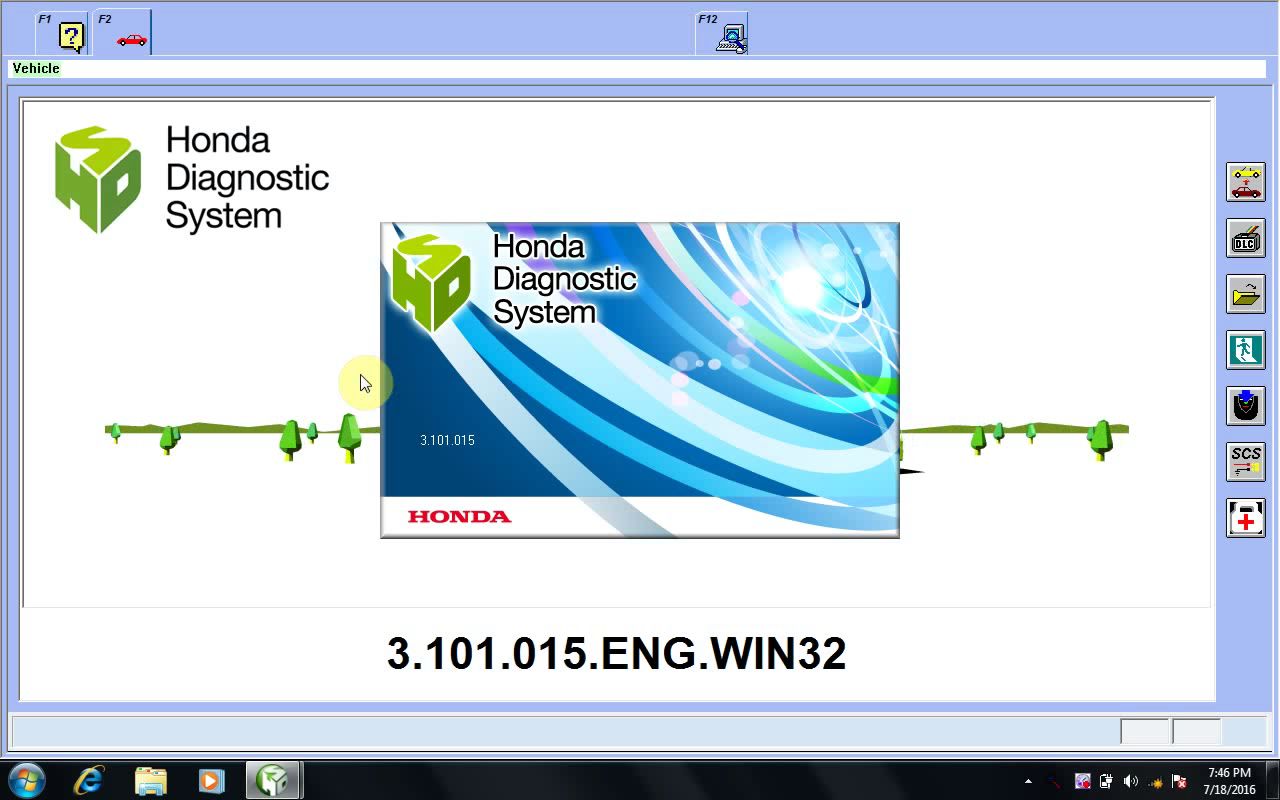Image resolution: width=1280 pixels, height=800 pixels.
Task: Open the DLC connector locator icon
Action: [x=1246, y=238]
